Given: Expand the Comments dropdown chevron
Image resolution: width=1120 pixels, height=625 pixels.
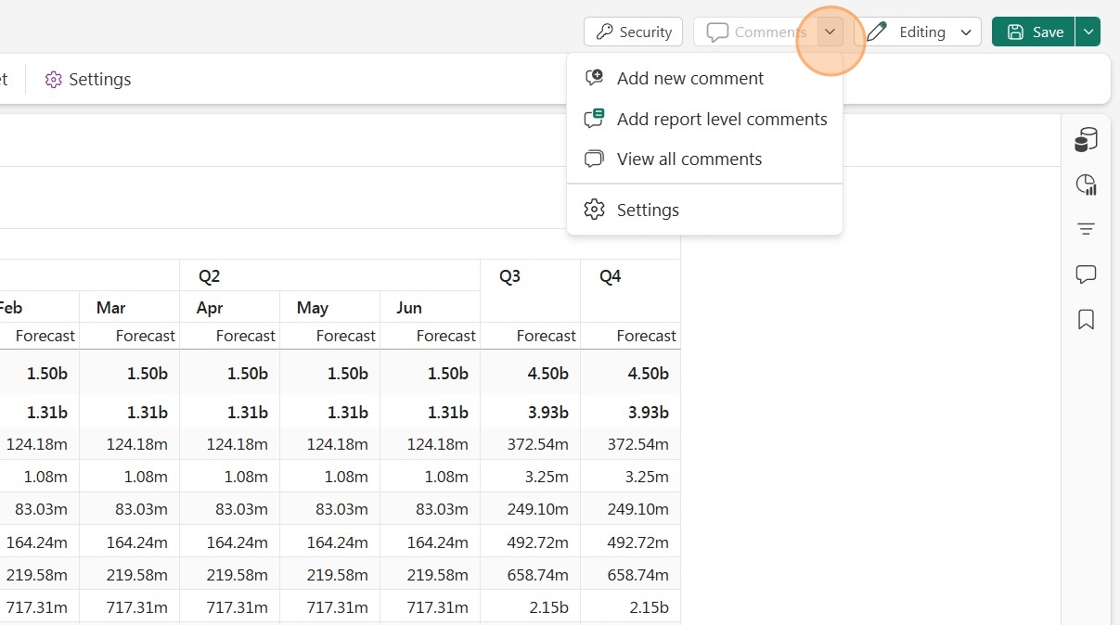Looking at the screenshot, I should 829,31.
